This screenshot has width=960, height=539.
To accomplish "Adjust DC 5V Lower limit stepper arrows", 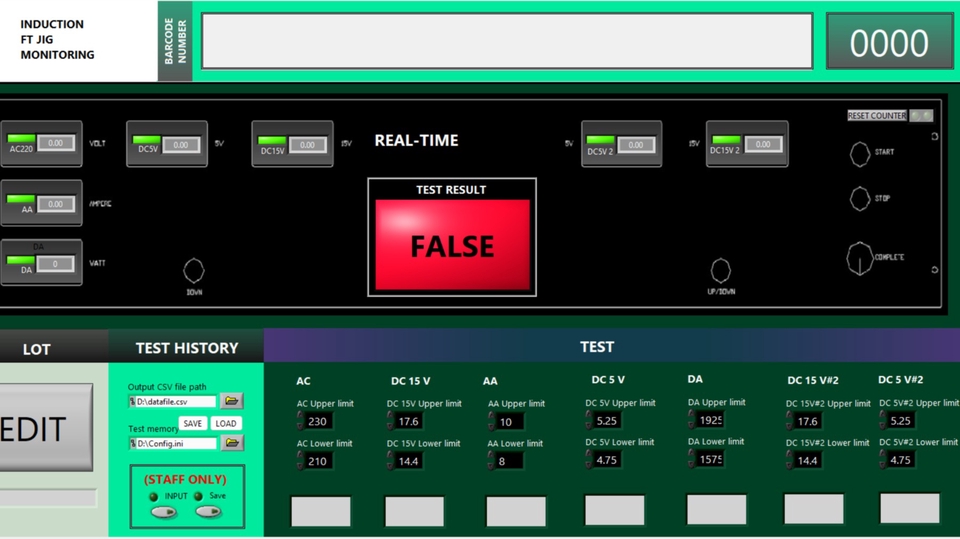I will coord(588,459).
